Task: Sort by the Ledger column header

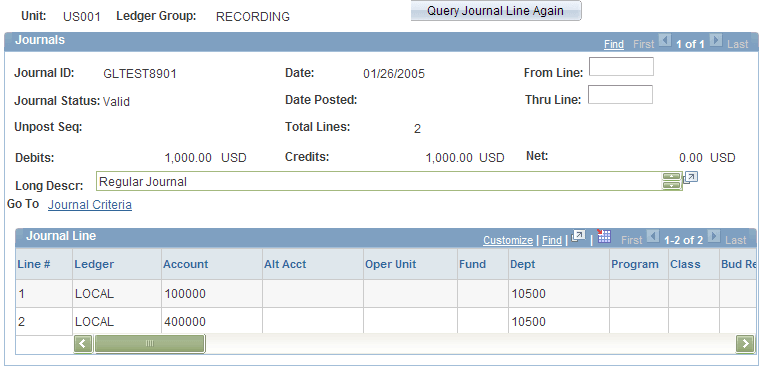Action: click(94, 264)
